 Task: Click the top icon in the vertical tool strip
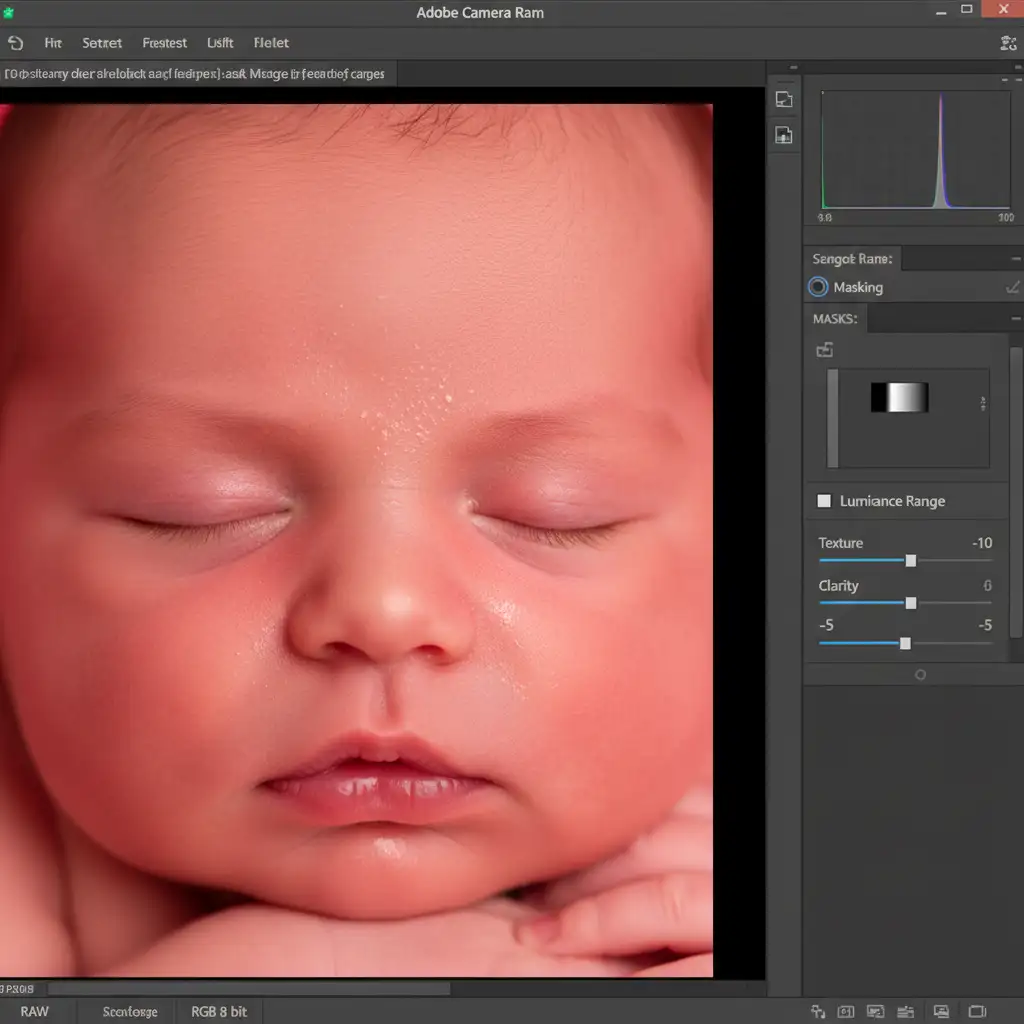pyautogui.click(x=784, y=99)
